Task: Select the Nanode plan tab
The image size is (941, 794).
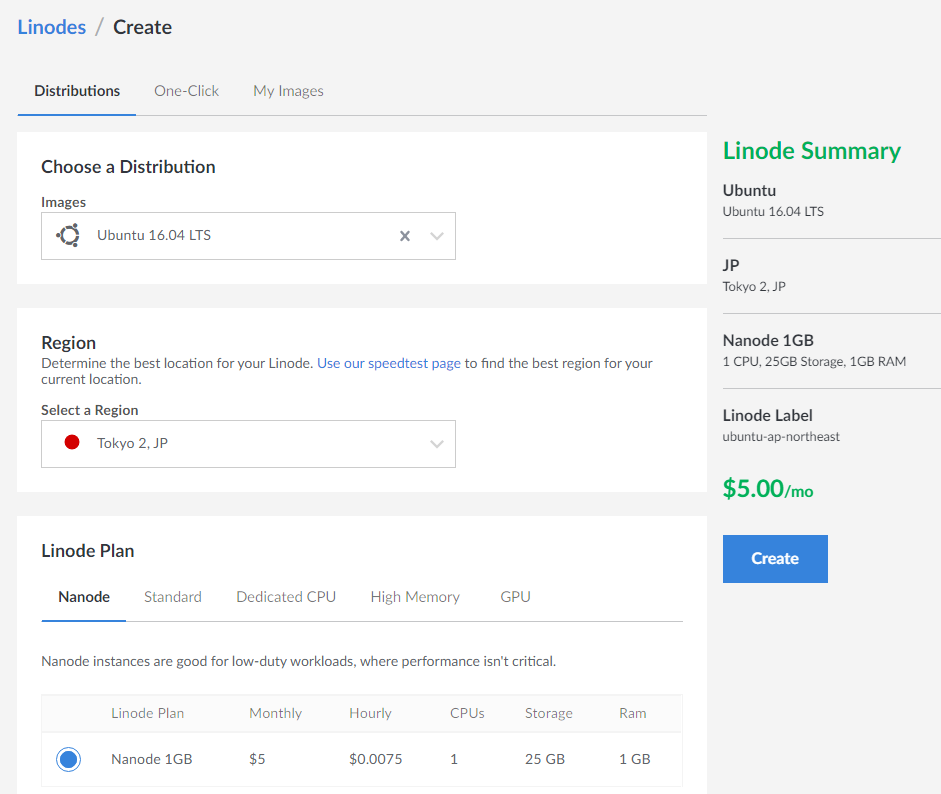Action: tap(84, 597)
